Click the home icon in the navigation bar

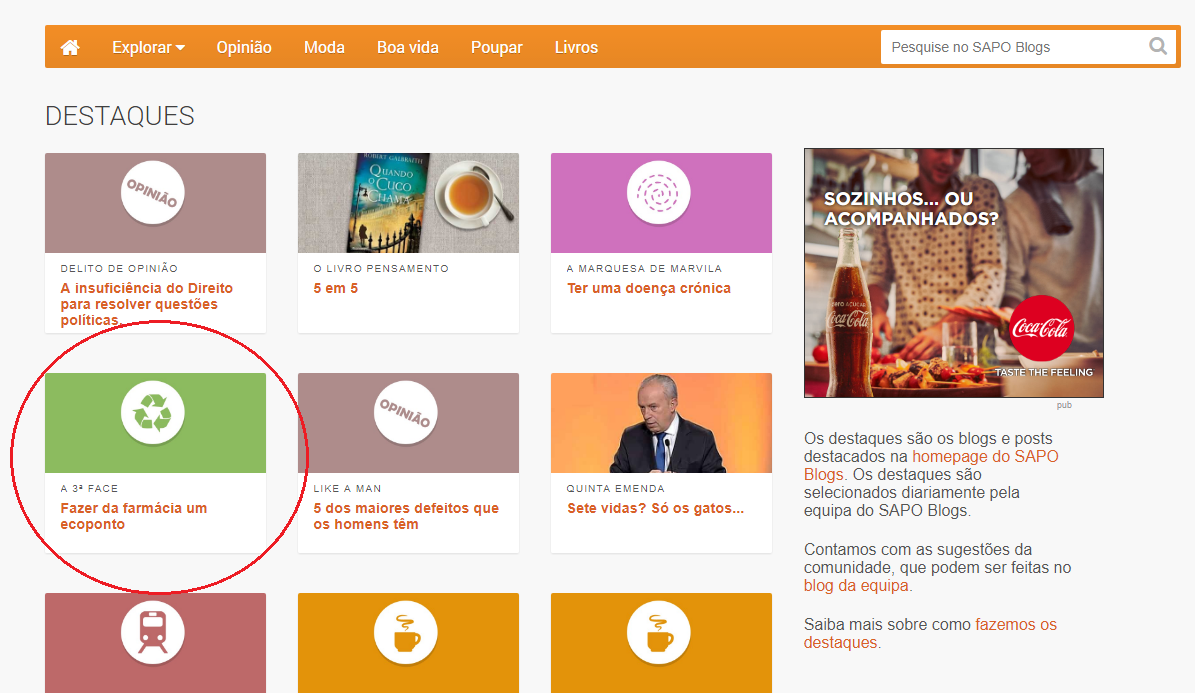click(70, 47)
